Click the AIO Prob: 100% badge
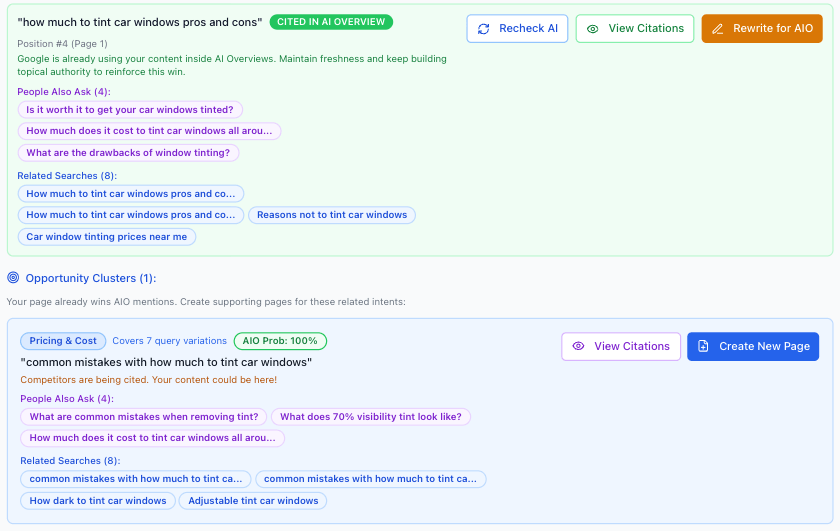Screen dimensions: 840x531 [280, 341]
